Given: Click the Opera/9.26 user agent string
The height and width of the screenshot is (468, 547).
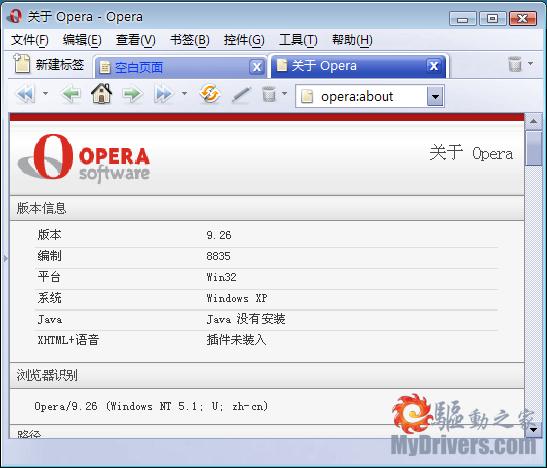Looking at the screenshot, I should [x=151, y=406].
